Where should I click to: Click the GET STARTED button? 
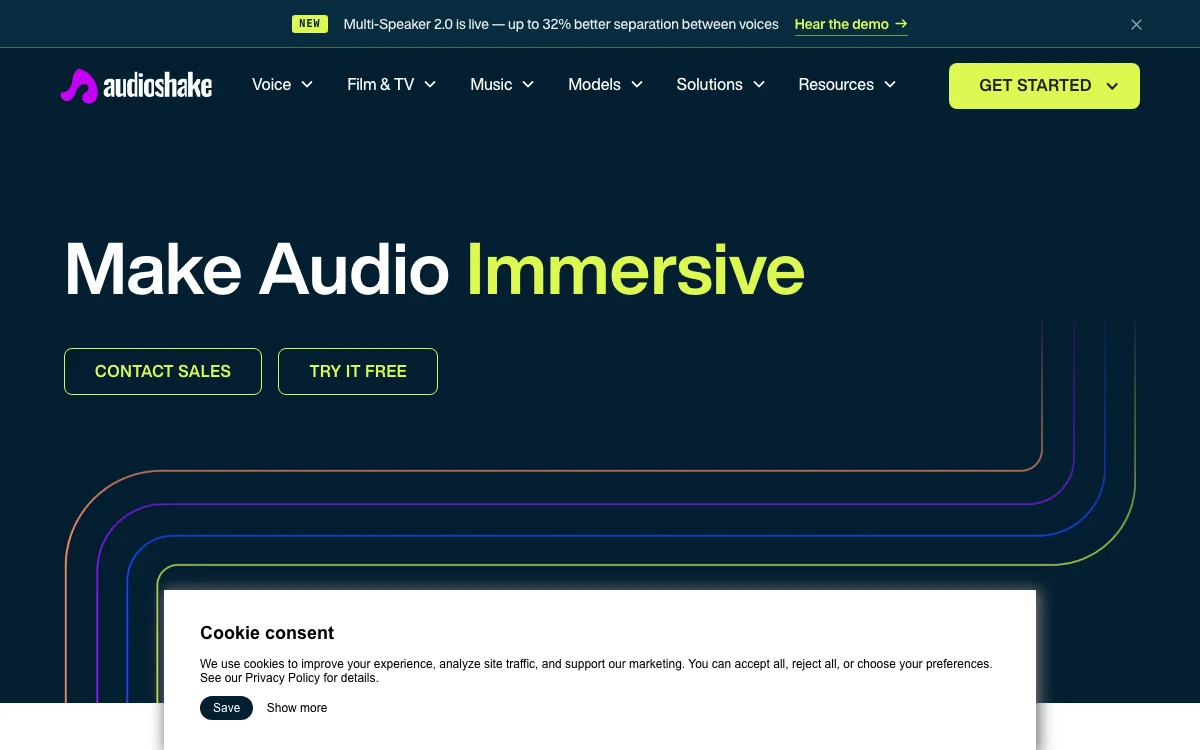point(1044,86)
